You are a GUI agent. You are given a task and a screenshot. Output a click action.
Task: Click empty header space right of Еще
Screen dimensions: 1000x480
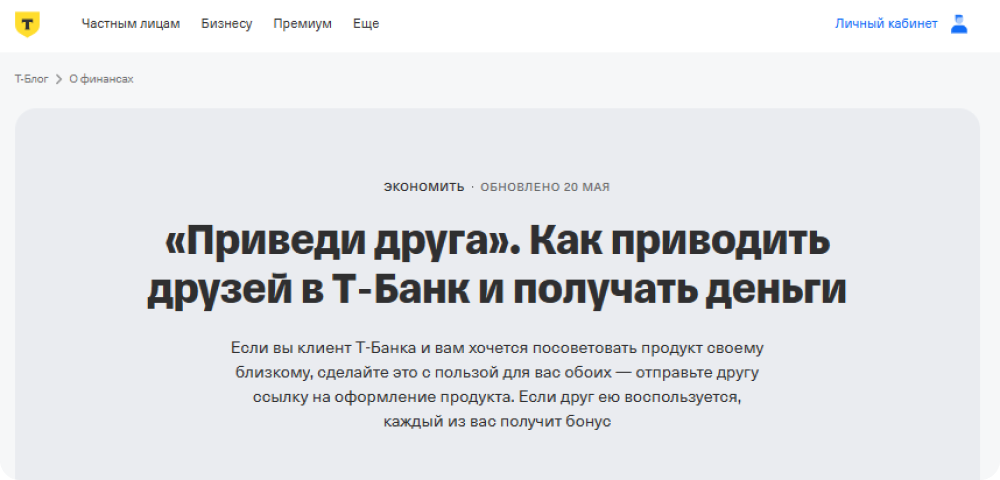(600, 24)
